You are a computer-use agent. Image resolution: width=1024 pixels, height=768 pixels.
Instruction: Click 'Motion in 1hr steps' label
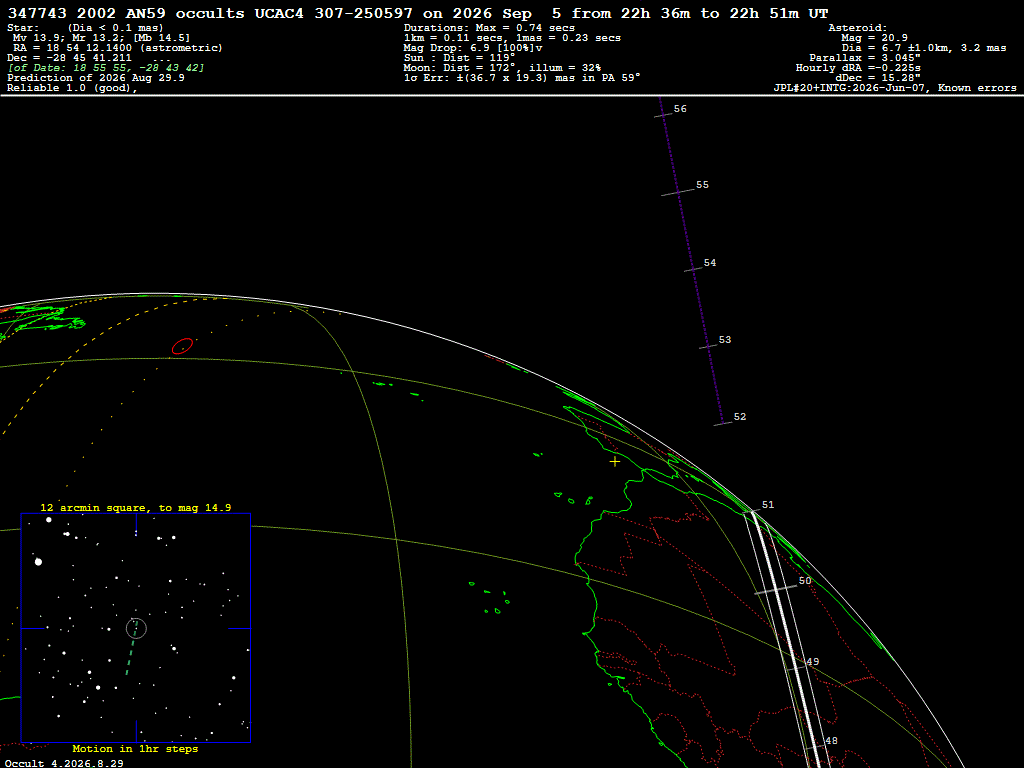click(x=135, y=748)
